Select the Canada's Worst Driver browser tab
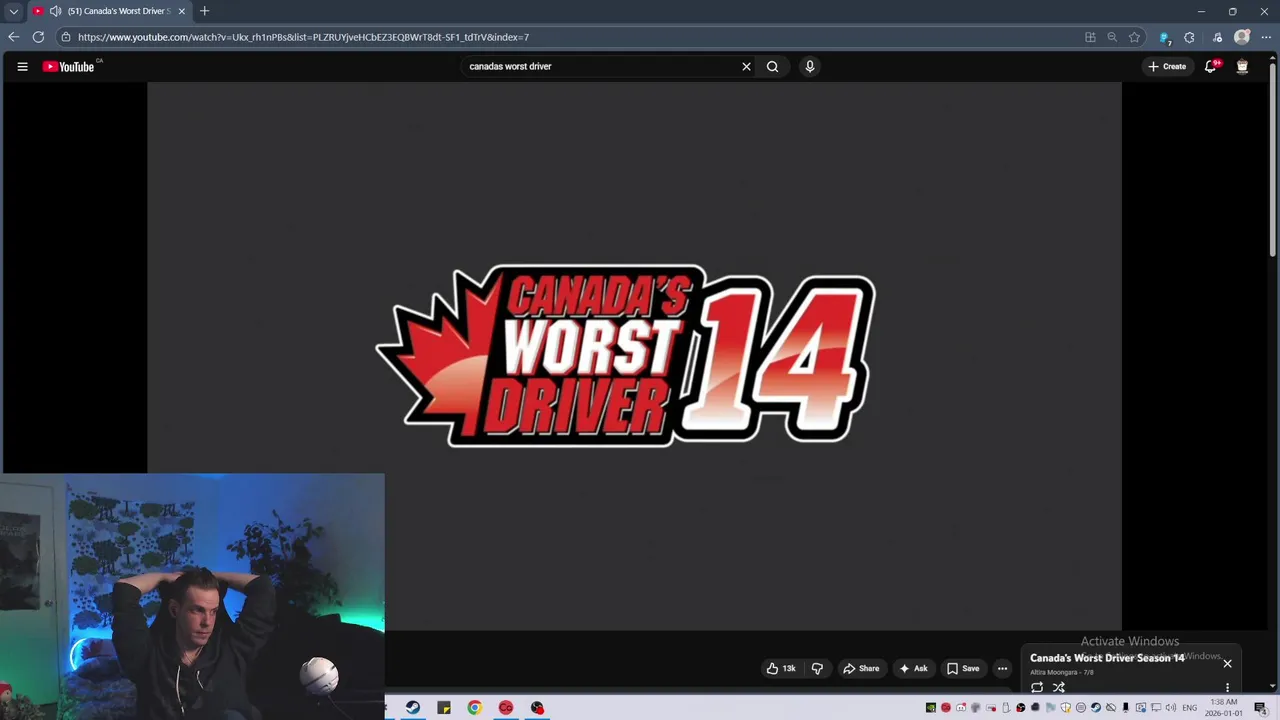The width and height of the screenshot is (1280, 720). pos(109,11)
